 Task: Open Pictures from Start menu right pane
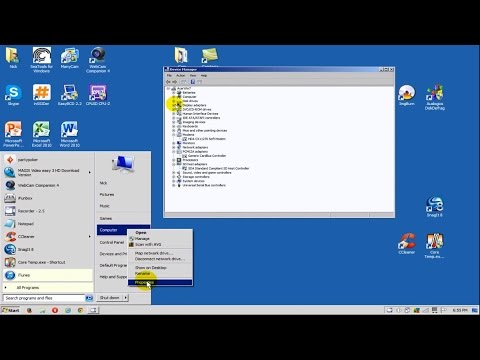107,194
